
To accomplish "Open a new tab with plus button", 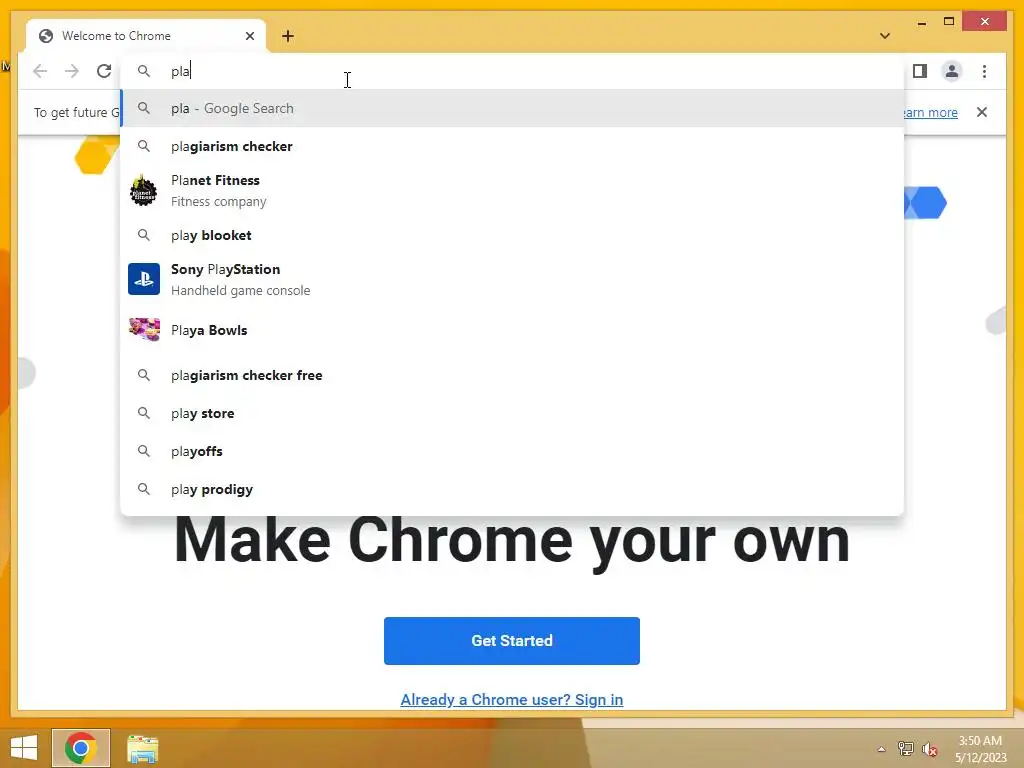I will [x=288, y=36].
